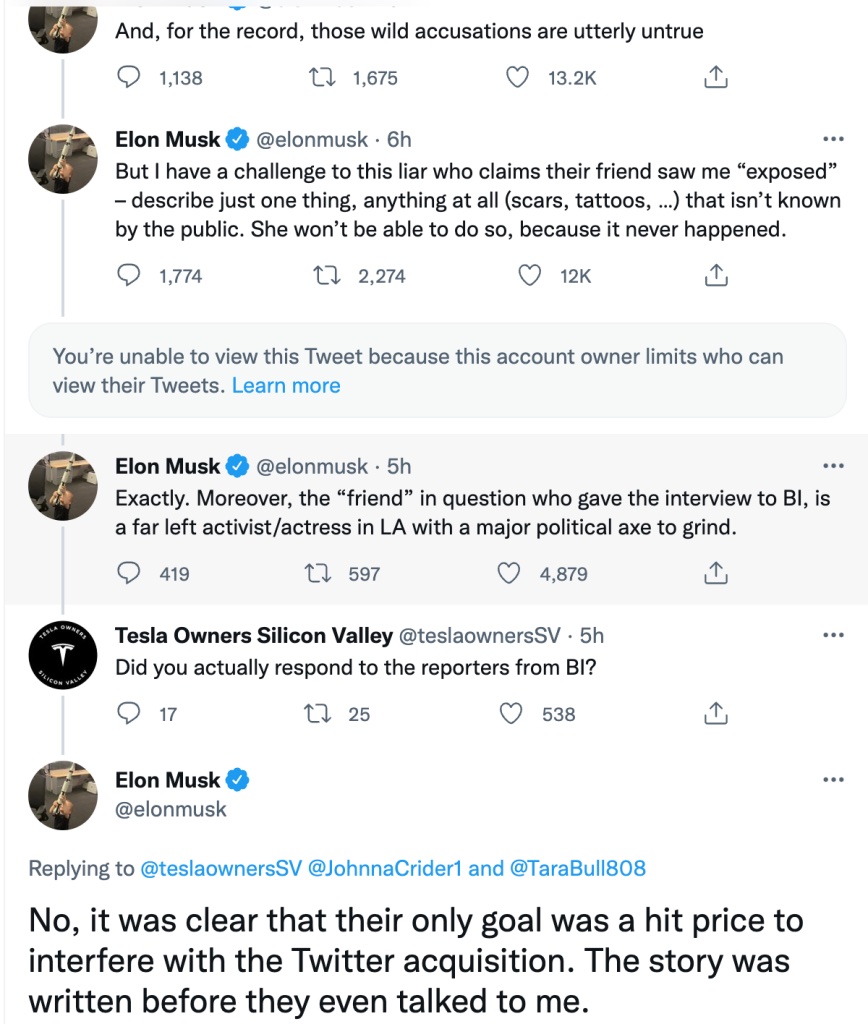Viewport: 868px width, 1024px height.
Task: Reply to the tweet with 1,774 comments
Action: pos(129,275)
